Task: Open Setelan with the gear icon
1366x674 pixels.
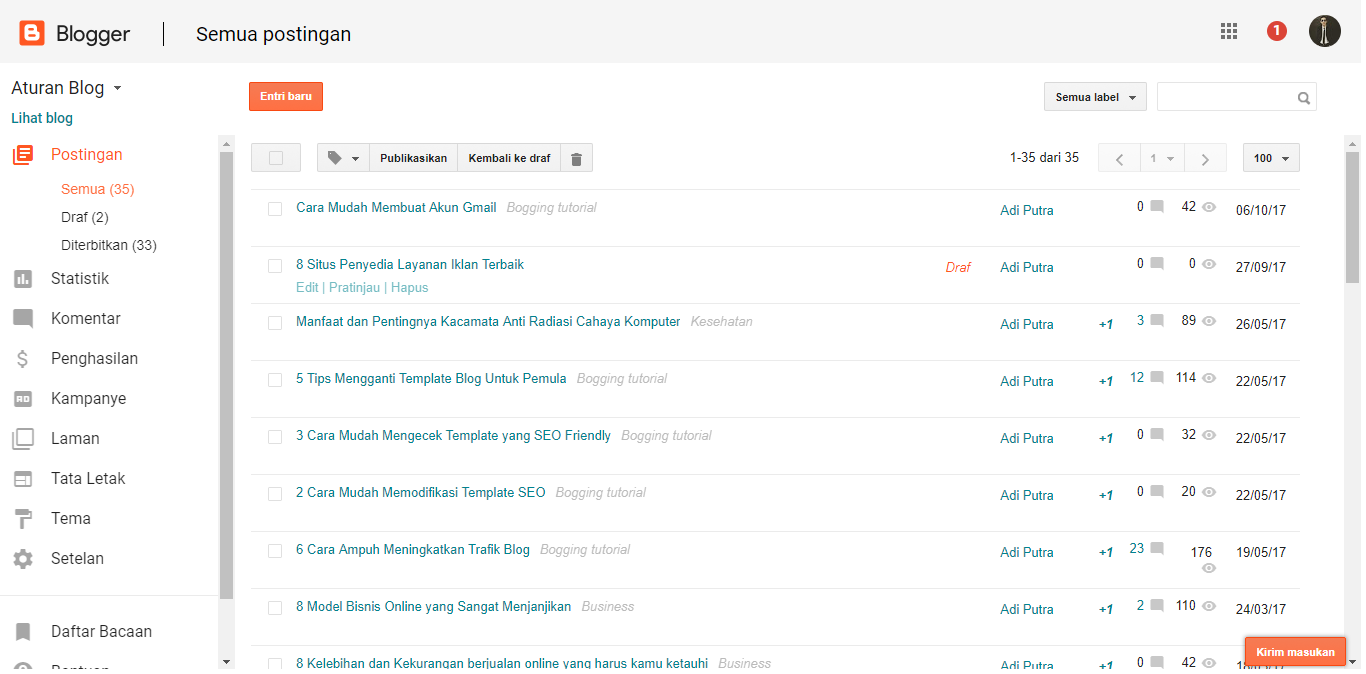Action: tap(23, 558)
